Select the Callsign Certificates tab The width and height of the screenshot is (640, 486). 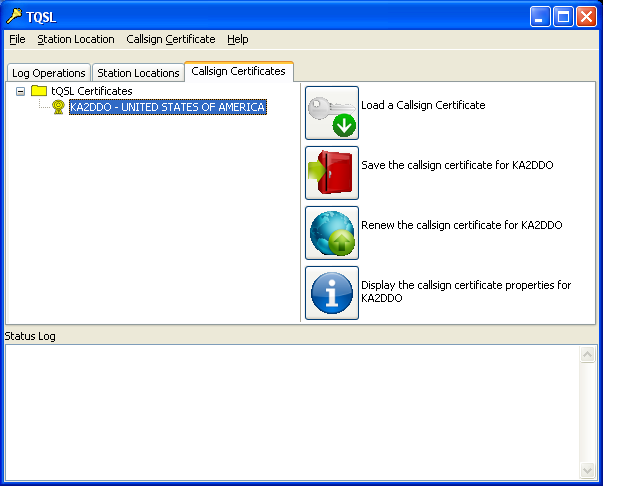click(239, 71)
